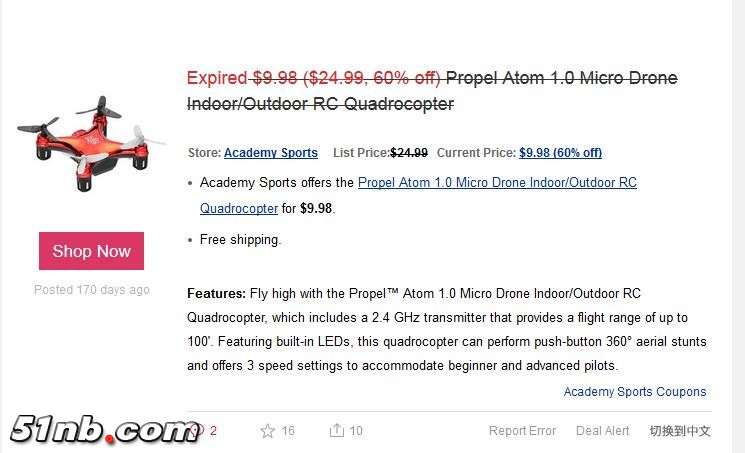
Task: Switch language with 切换到中文
Action: click(680, 431)
